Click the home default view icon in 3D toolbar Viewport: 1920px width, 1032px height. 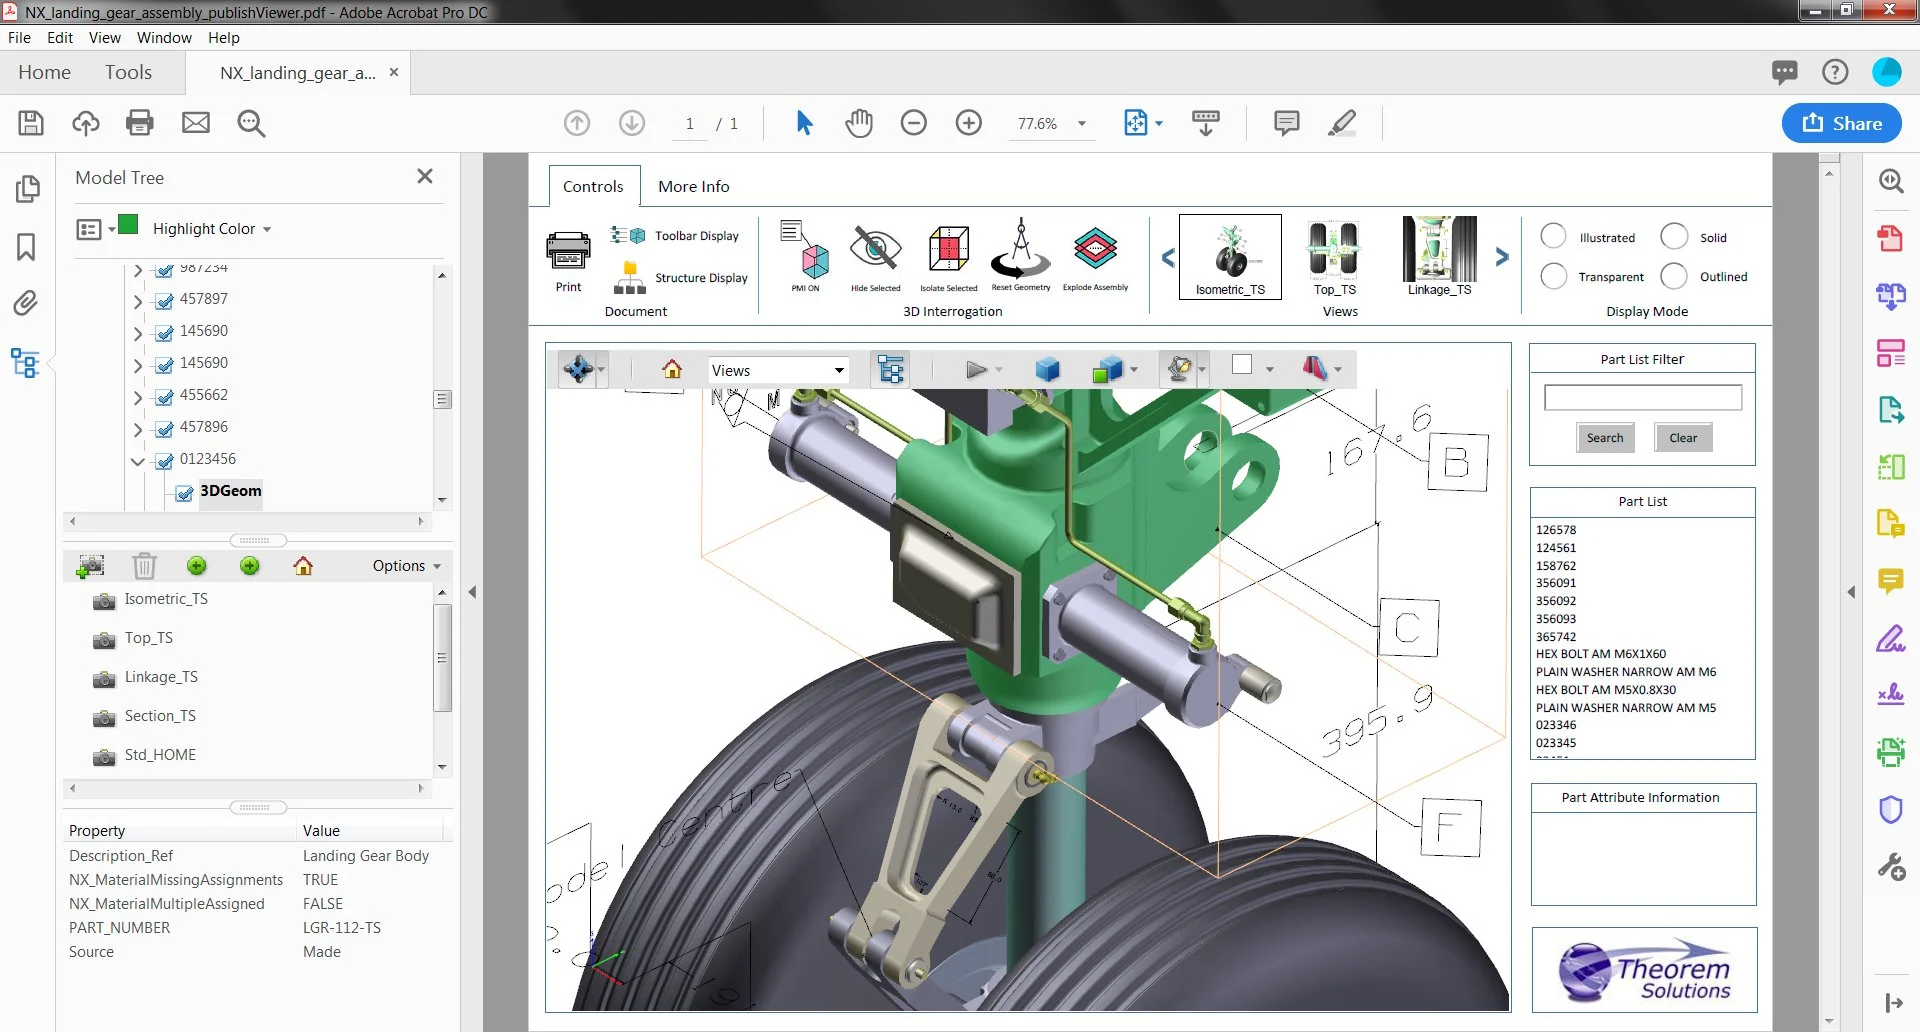point(672,370)
